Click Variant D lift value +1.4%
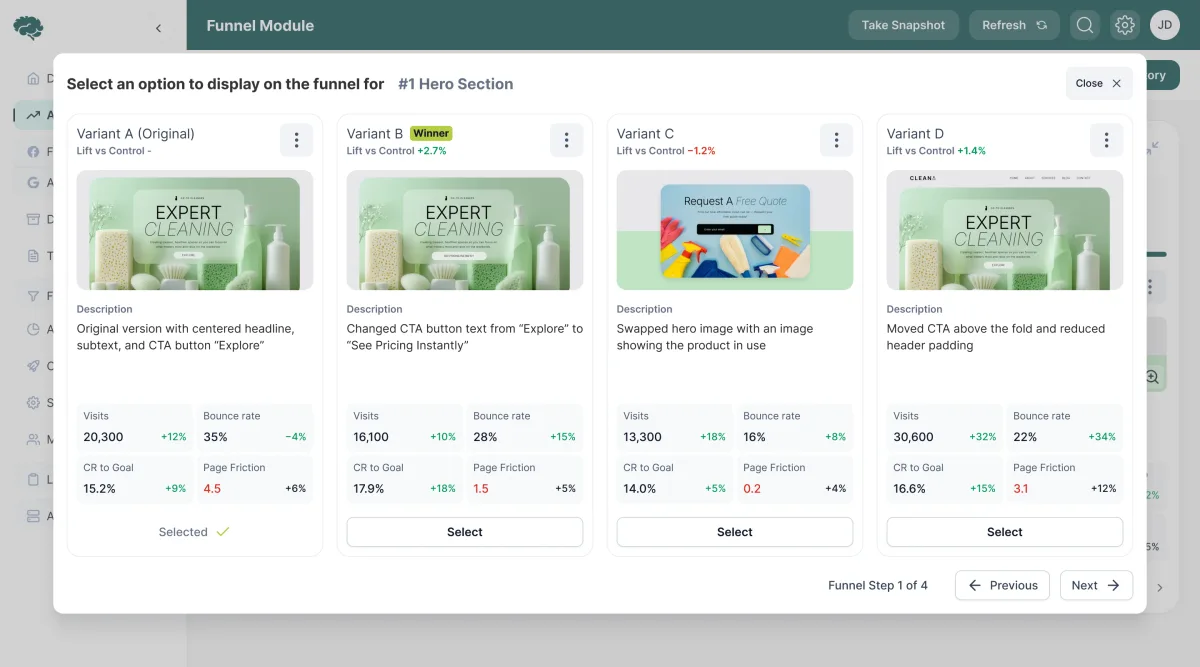This screenshot has height=667, width=1200. 971,151
